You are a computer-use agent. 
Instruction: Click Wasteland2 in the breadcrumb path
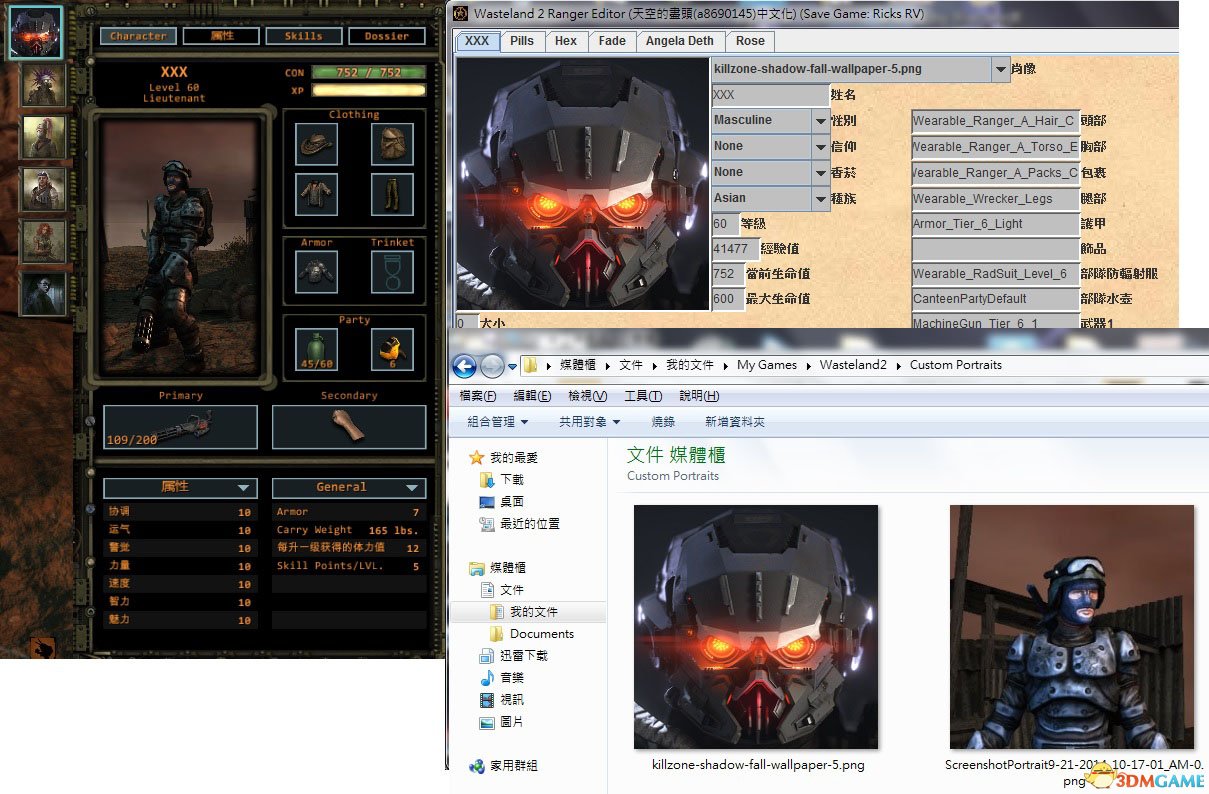click(853, 365)
